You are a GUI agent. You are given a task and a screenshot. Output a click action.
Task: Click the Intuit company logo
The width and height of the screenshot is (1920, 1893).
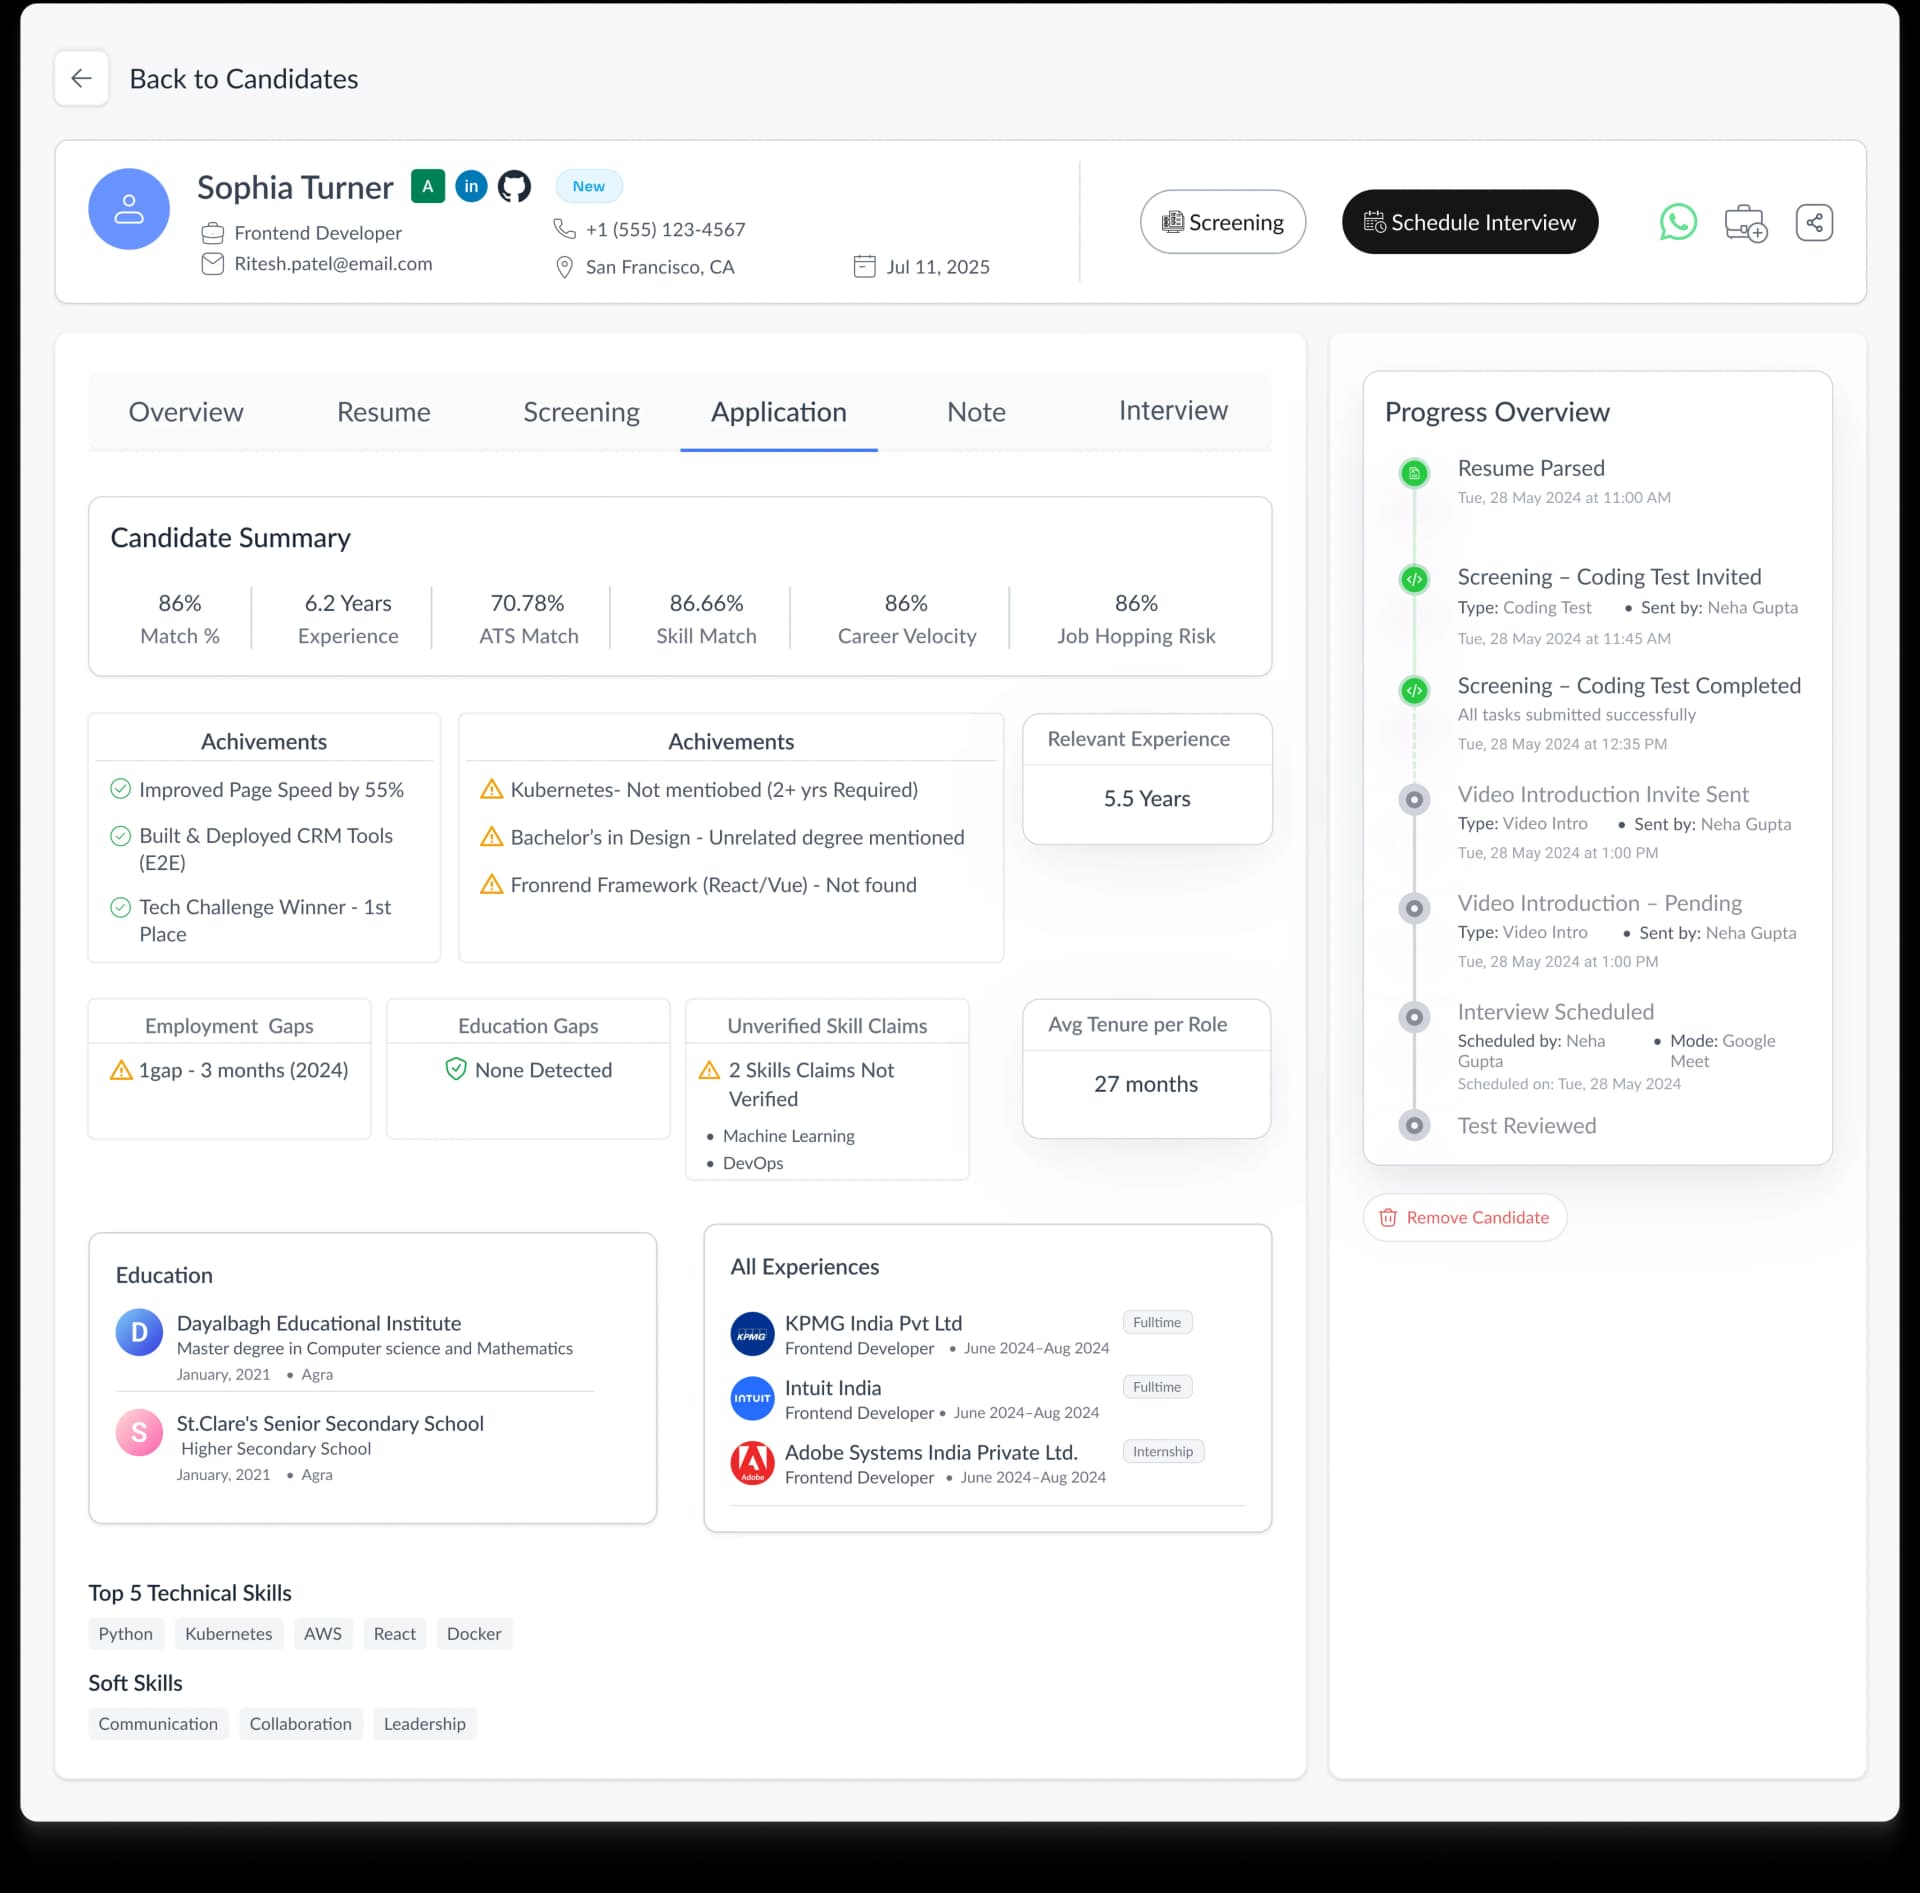[x=752, y=1398]
